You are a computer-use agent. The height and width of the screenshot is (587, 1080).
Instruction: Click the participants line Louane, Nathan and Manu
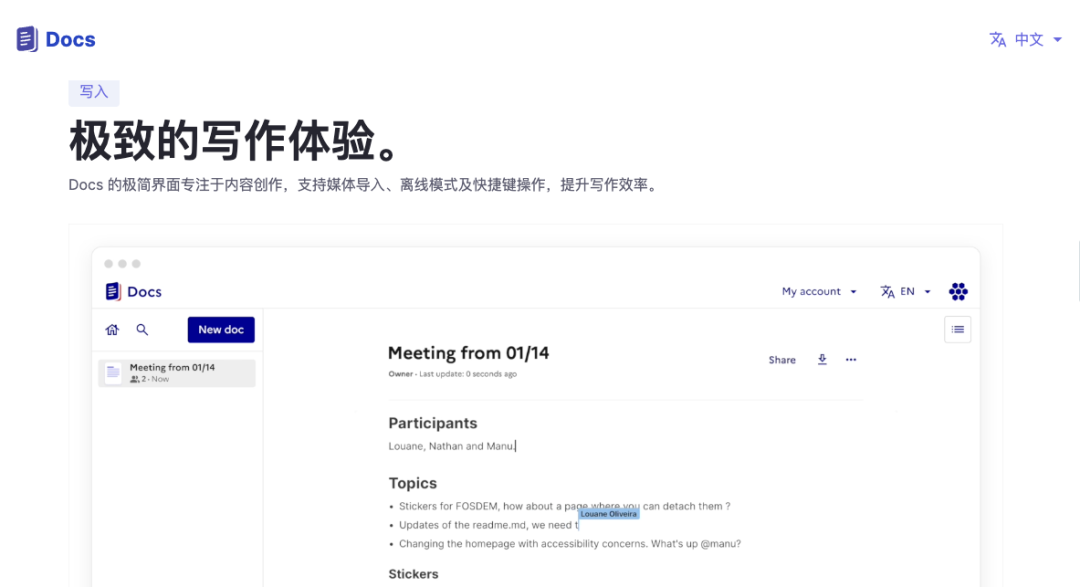pyautogui.click(x=452, y=446)
